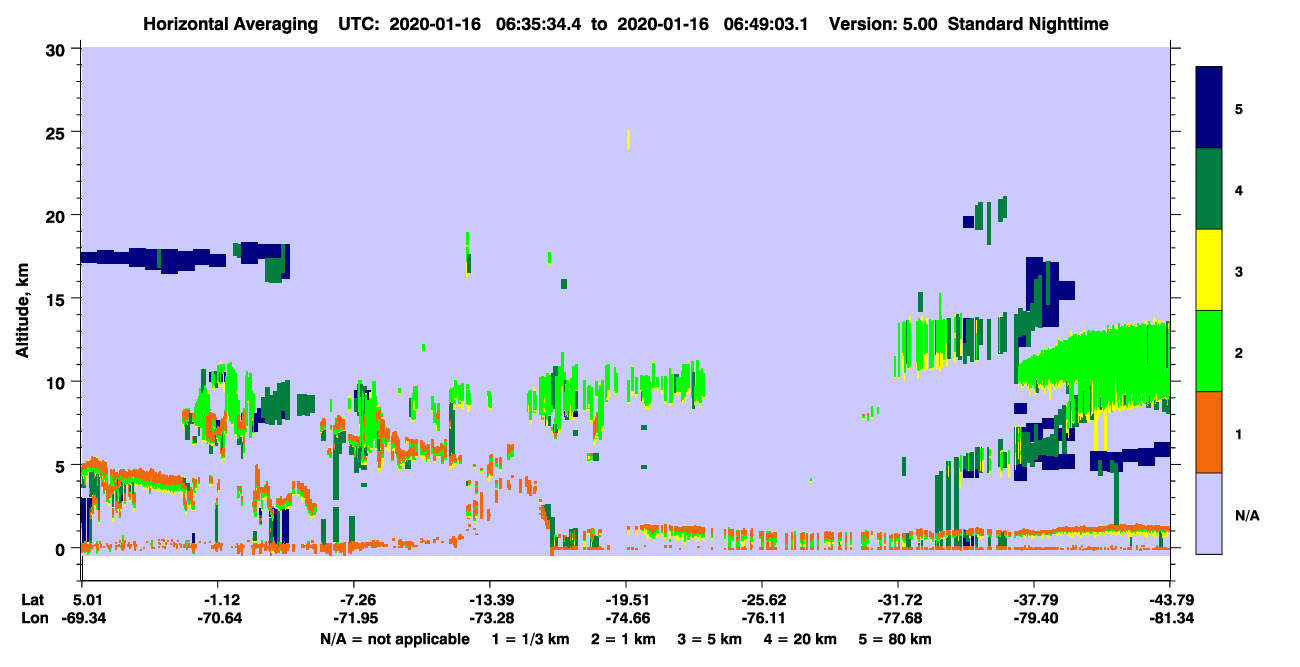Click the altitude tick label '15'
The image size is (1300, 667).
tap(58, 299)
